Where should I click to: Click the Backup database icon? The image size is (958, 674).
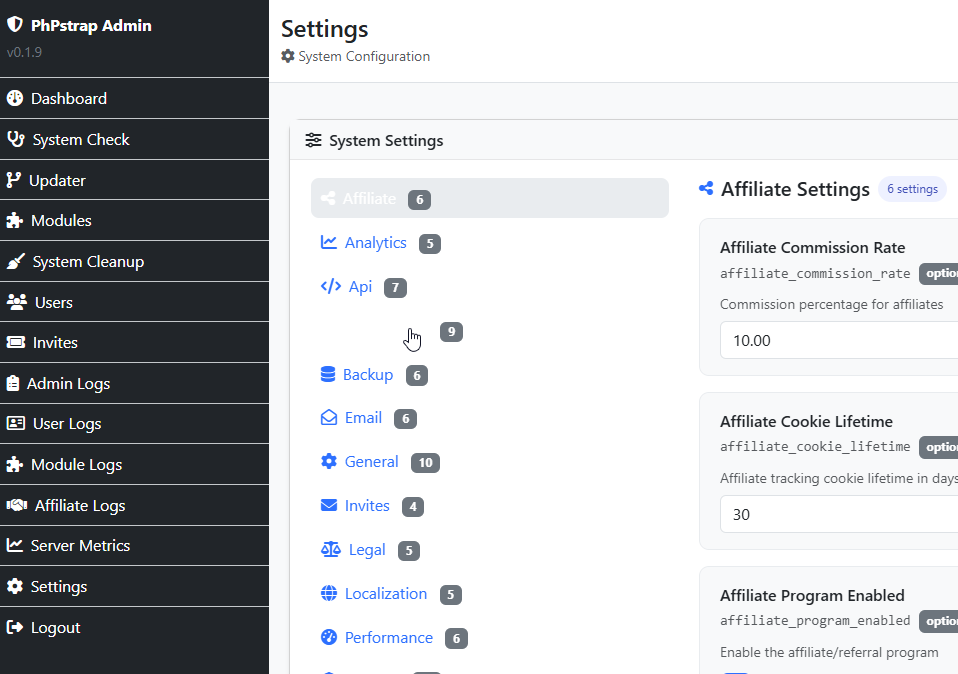point(328,374)
